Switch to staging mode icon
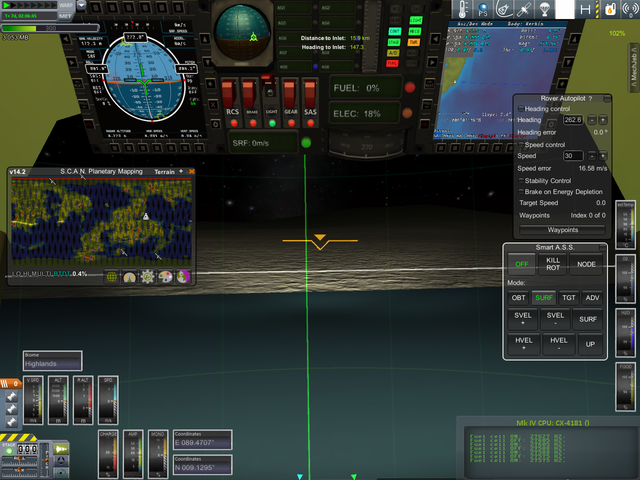The image size is (640, 480). (61, 449)
